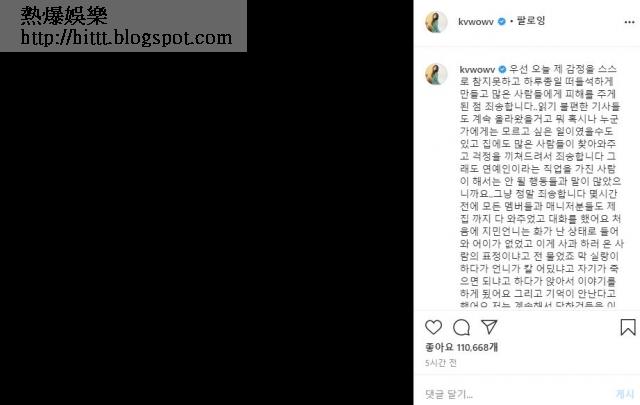Toggle the 팔로잉 following status button
640x405 pixels.
point(531,20)
